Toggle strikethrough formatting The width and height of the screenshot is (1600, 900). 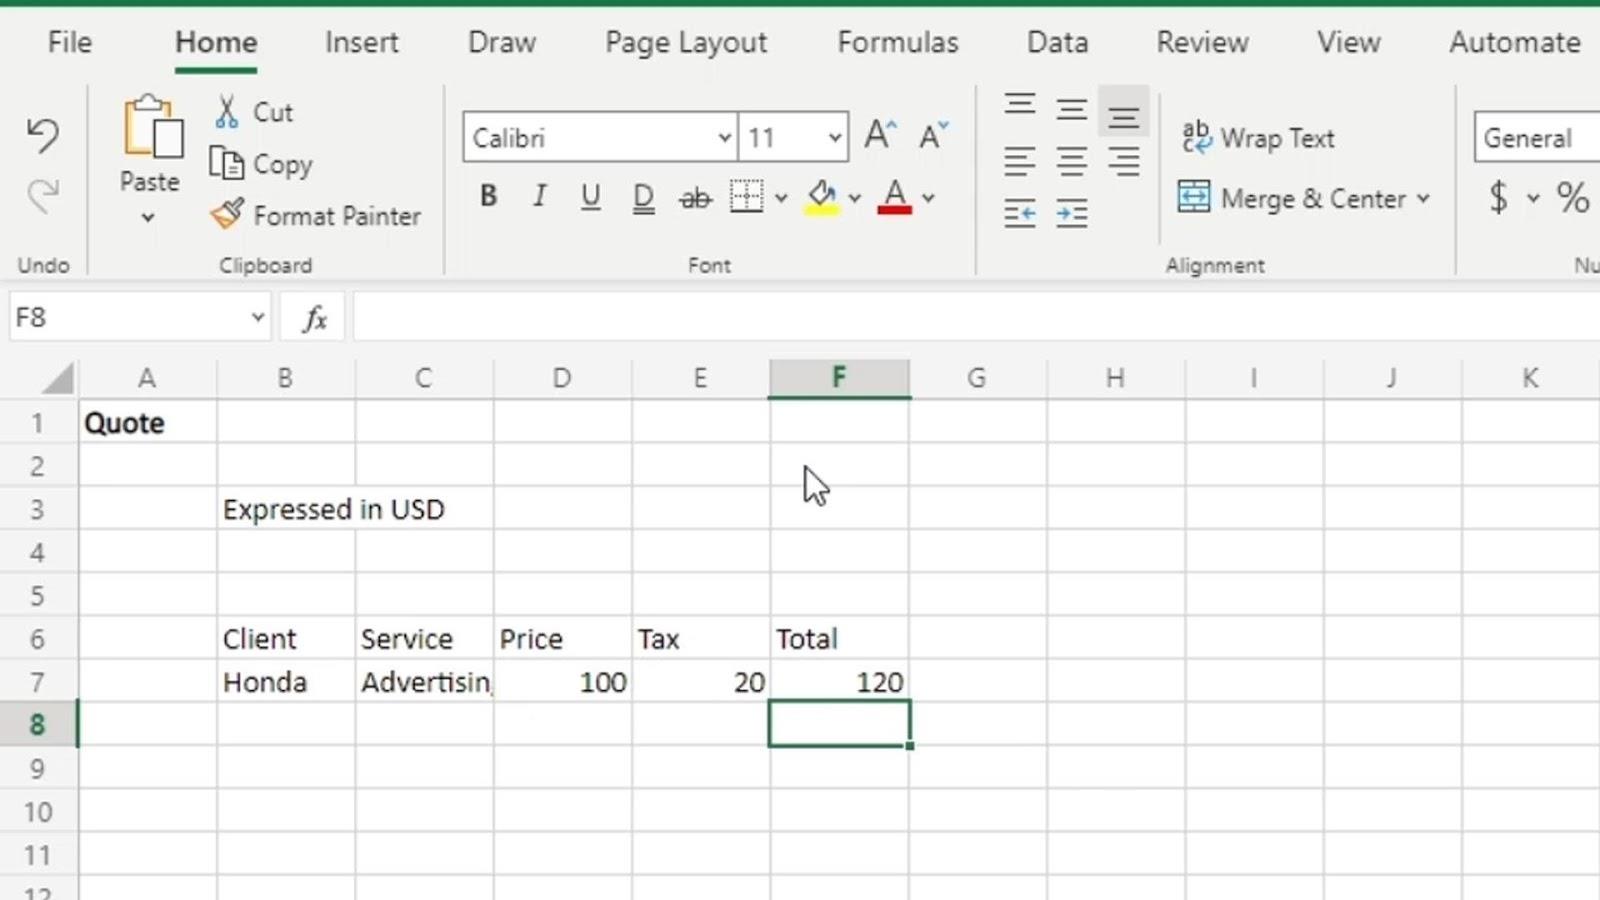pos(695,197)
